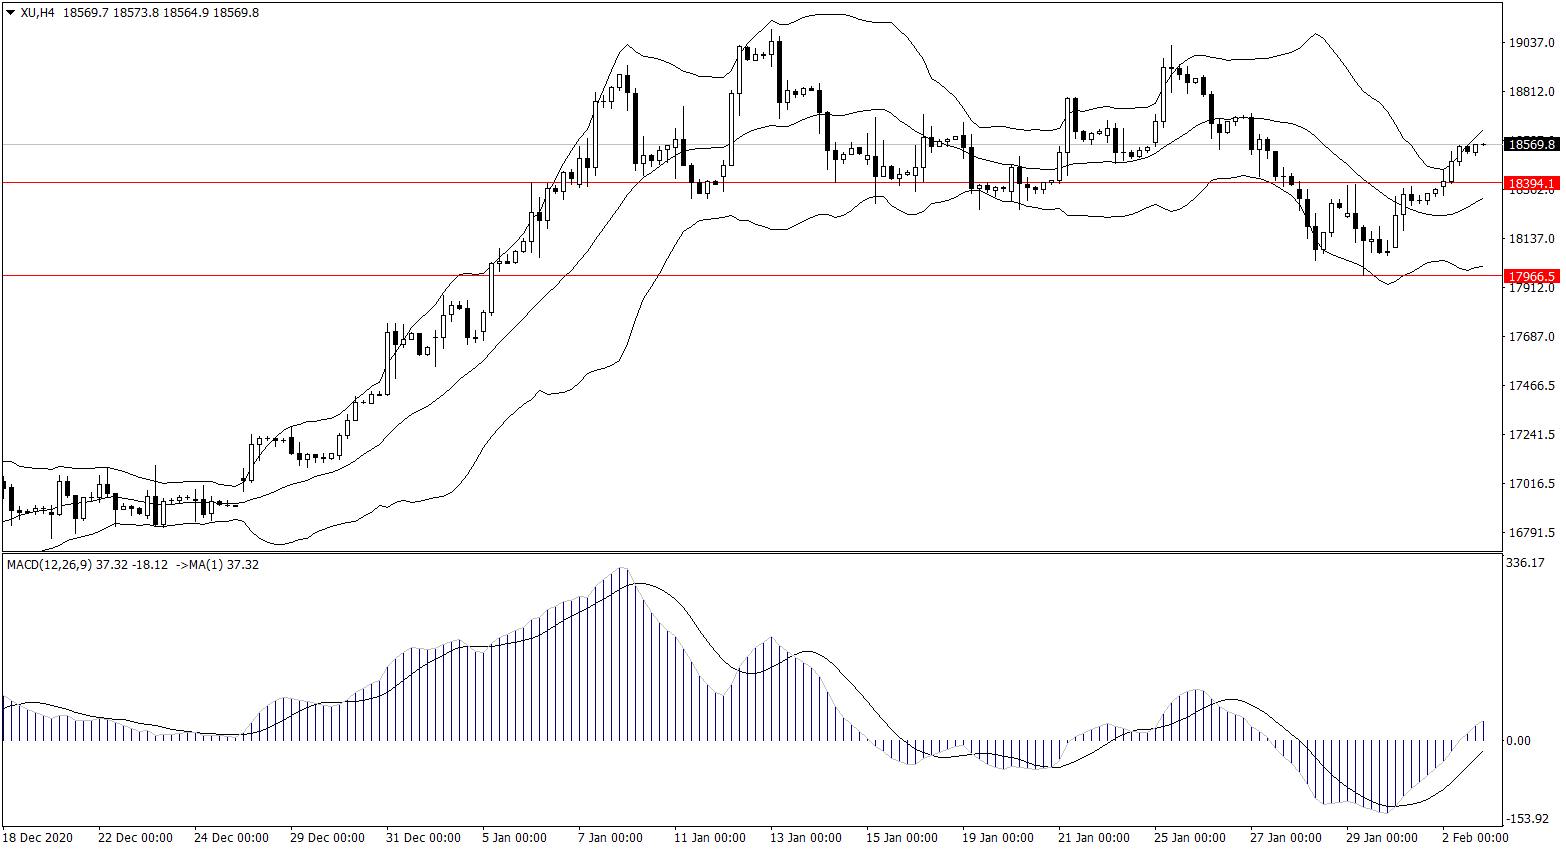Click the -153.92 value on MACD scale

click(1525, 819)
